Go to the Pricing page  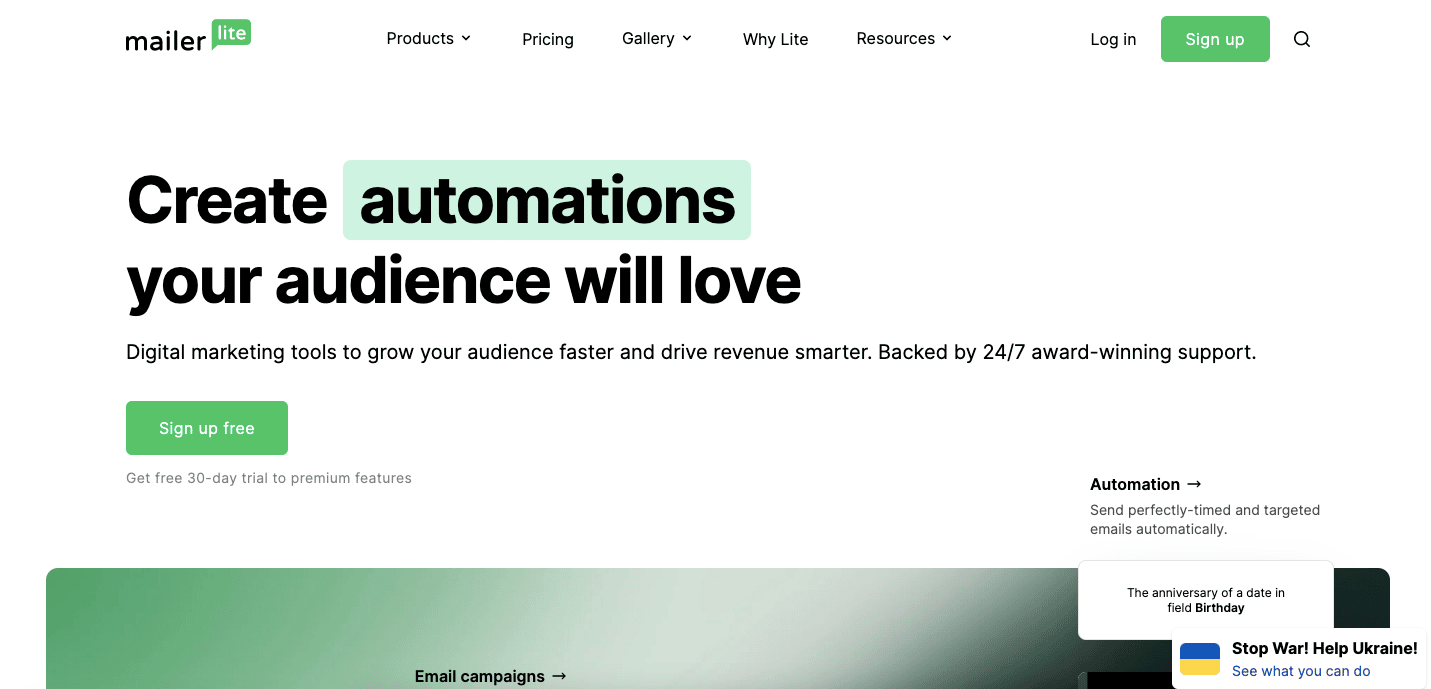[x=548, y=39]
